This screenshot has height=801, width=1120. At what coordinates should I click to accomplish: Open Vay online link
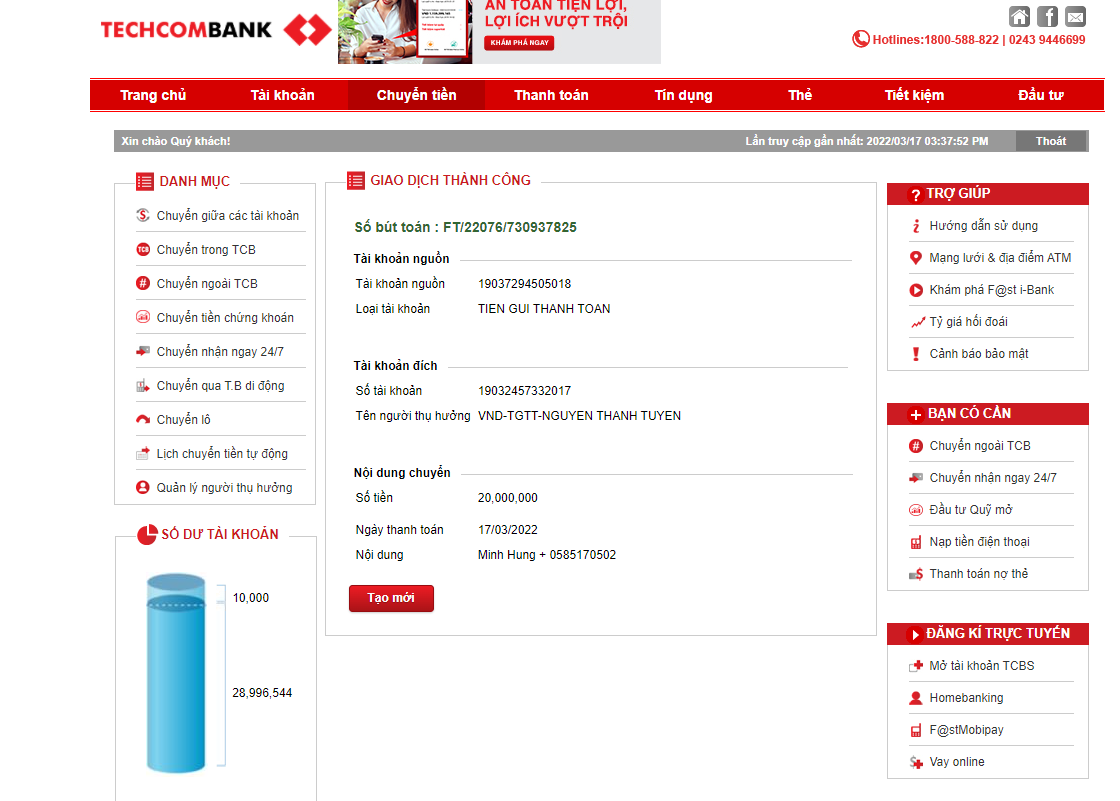956,762
